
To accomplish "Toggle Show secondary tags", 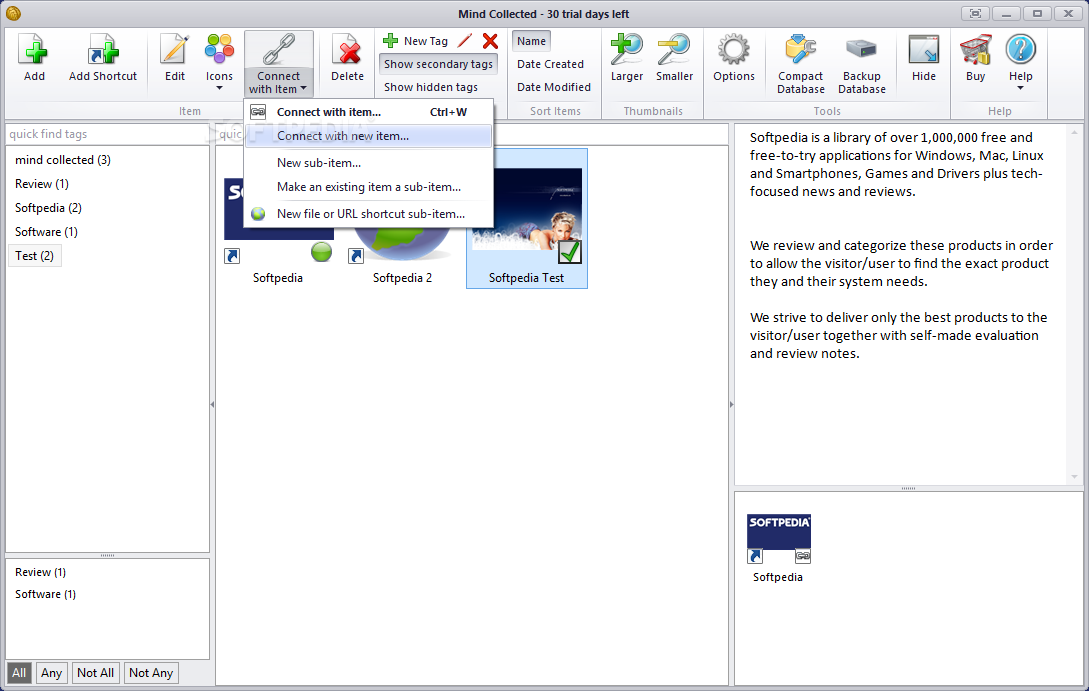I will (438, 64).
